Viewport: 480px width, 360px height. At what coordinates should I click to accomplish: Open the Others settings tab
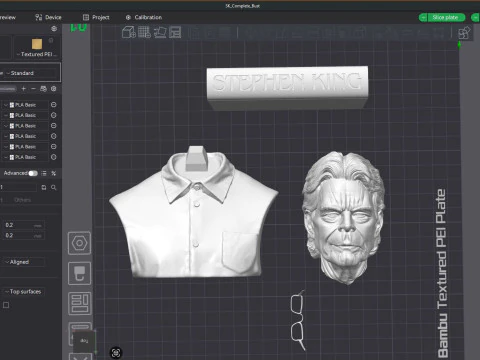click(x=22, y=200)
